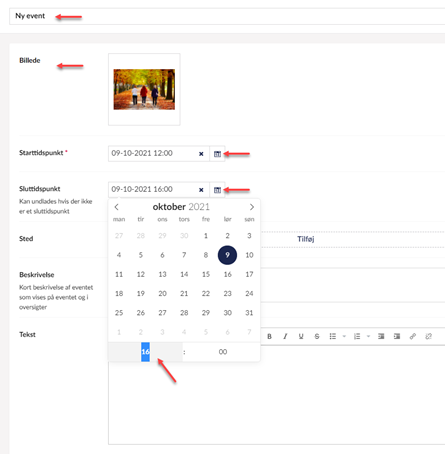Viewport: 445px width, 454px height.
Task: Clear the Starttidspunkt date value
Action: pyautogui.click(x=201, y=154)
